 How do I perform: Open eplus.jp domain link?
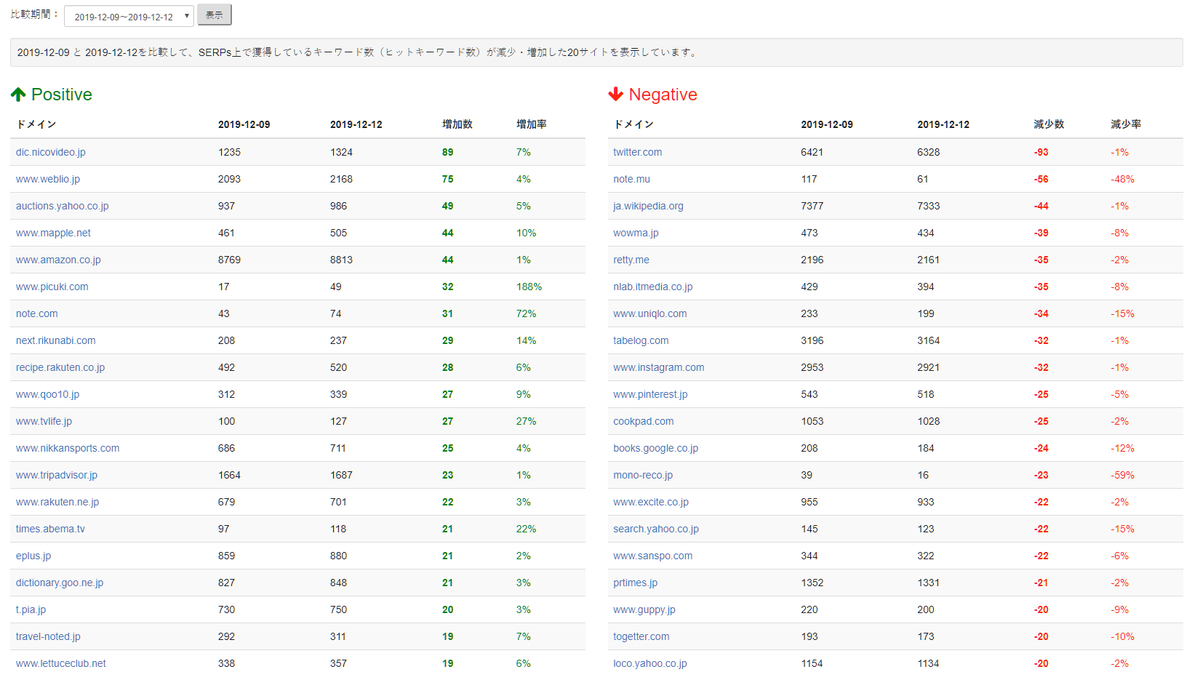tap(33, 556)
